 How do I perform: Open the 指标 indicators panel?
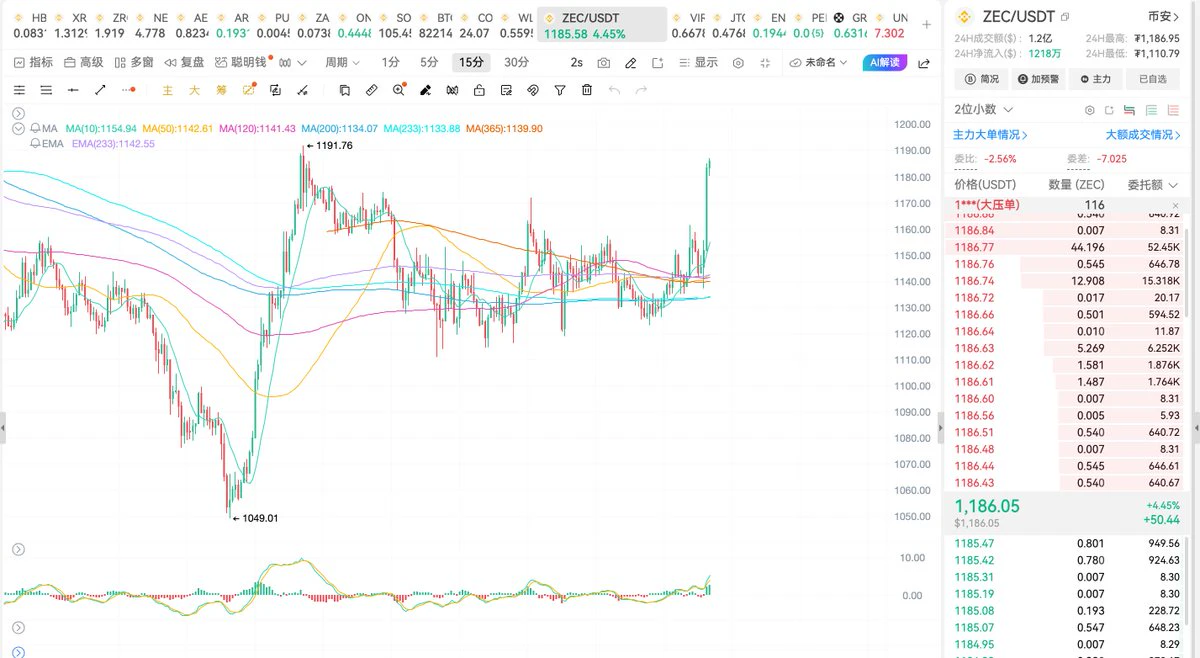34,62
